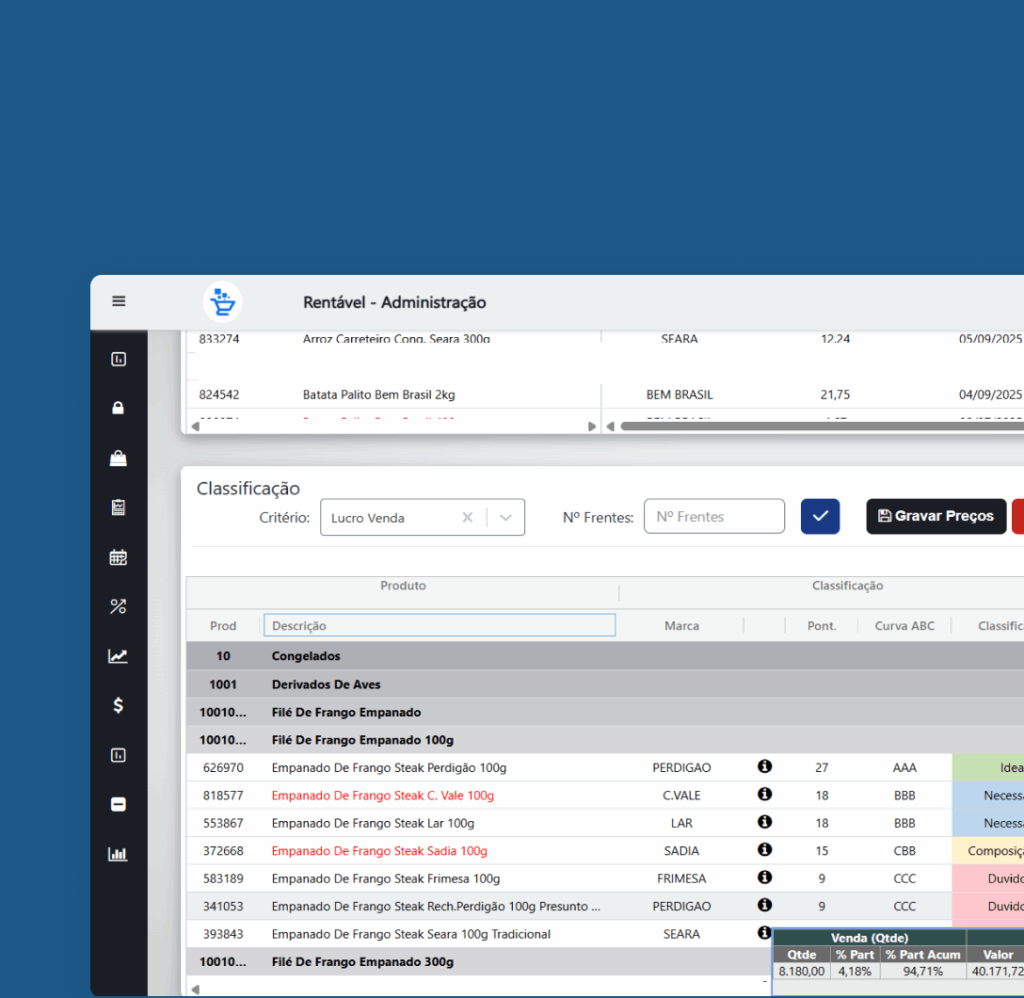Click the Rentável shopping cart logo
The image size is (1024, 998).
point(223,302)
